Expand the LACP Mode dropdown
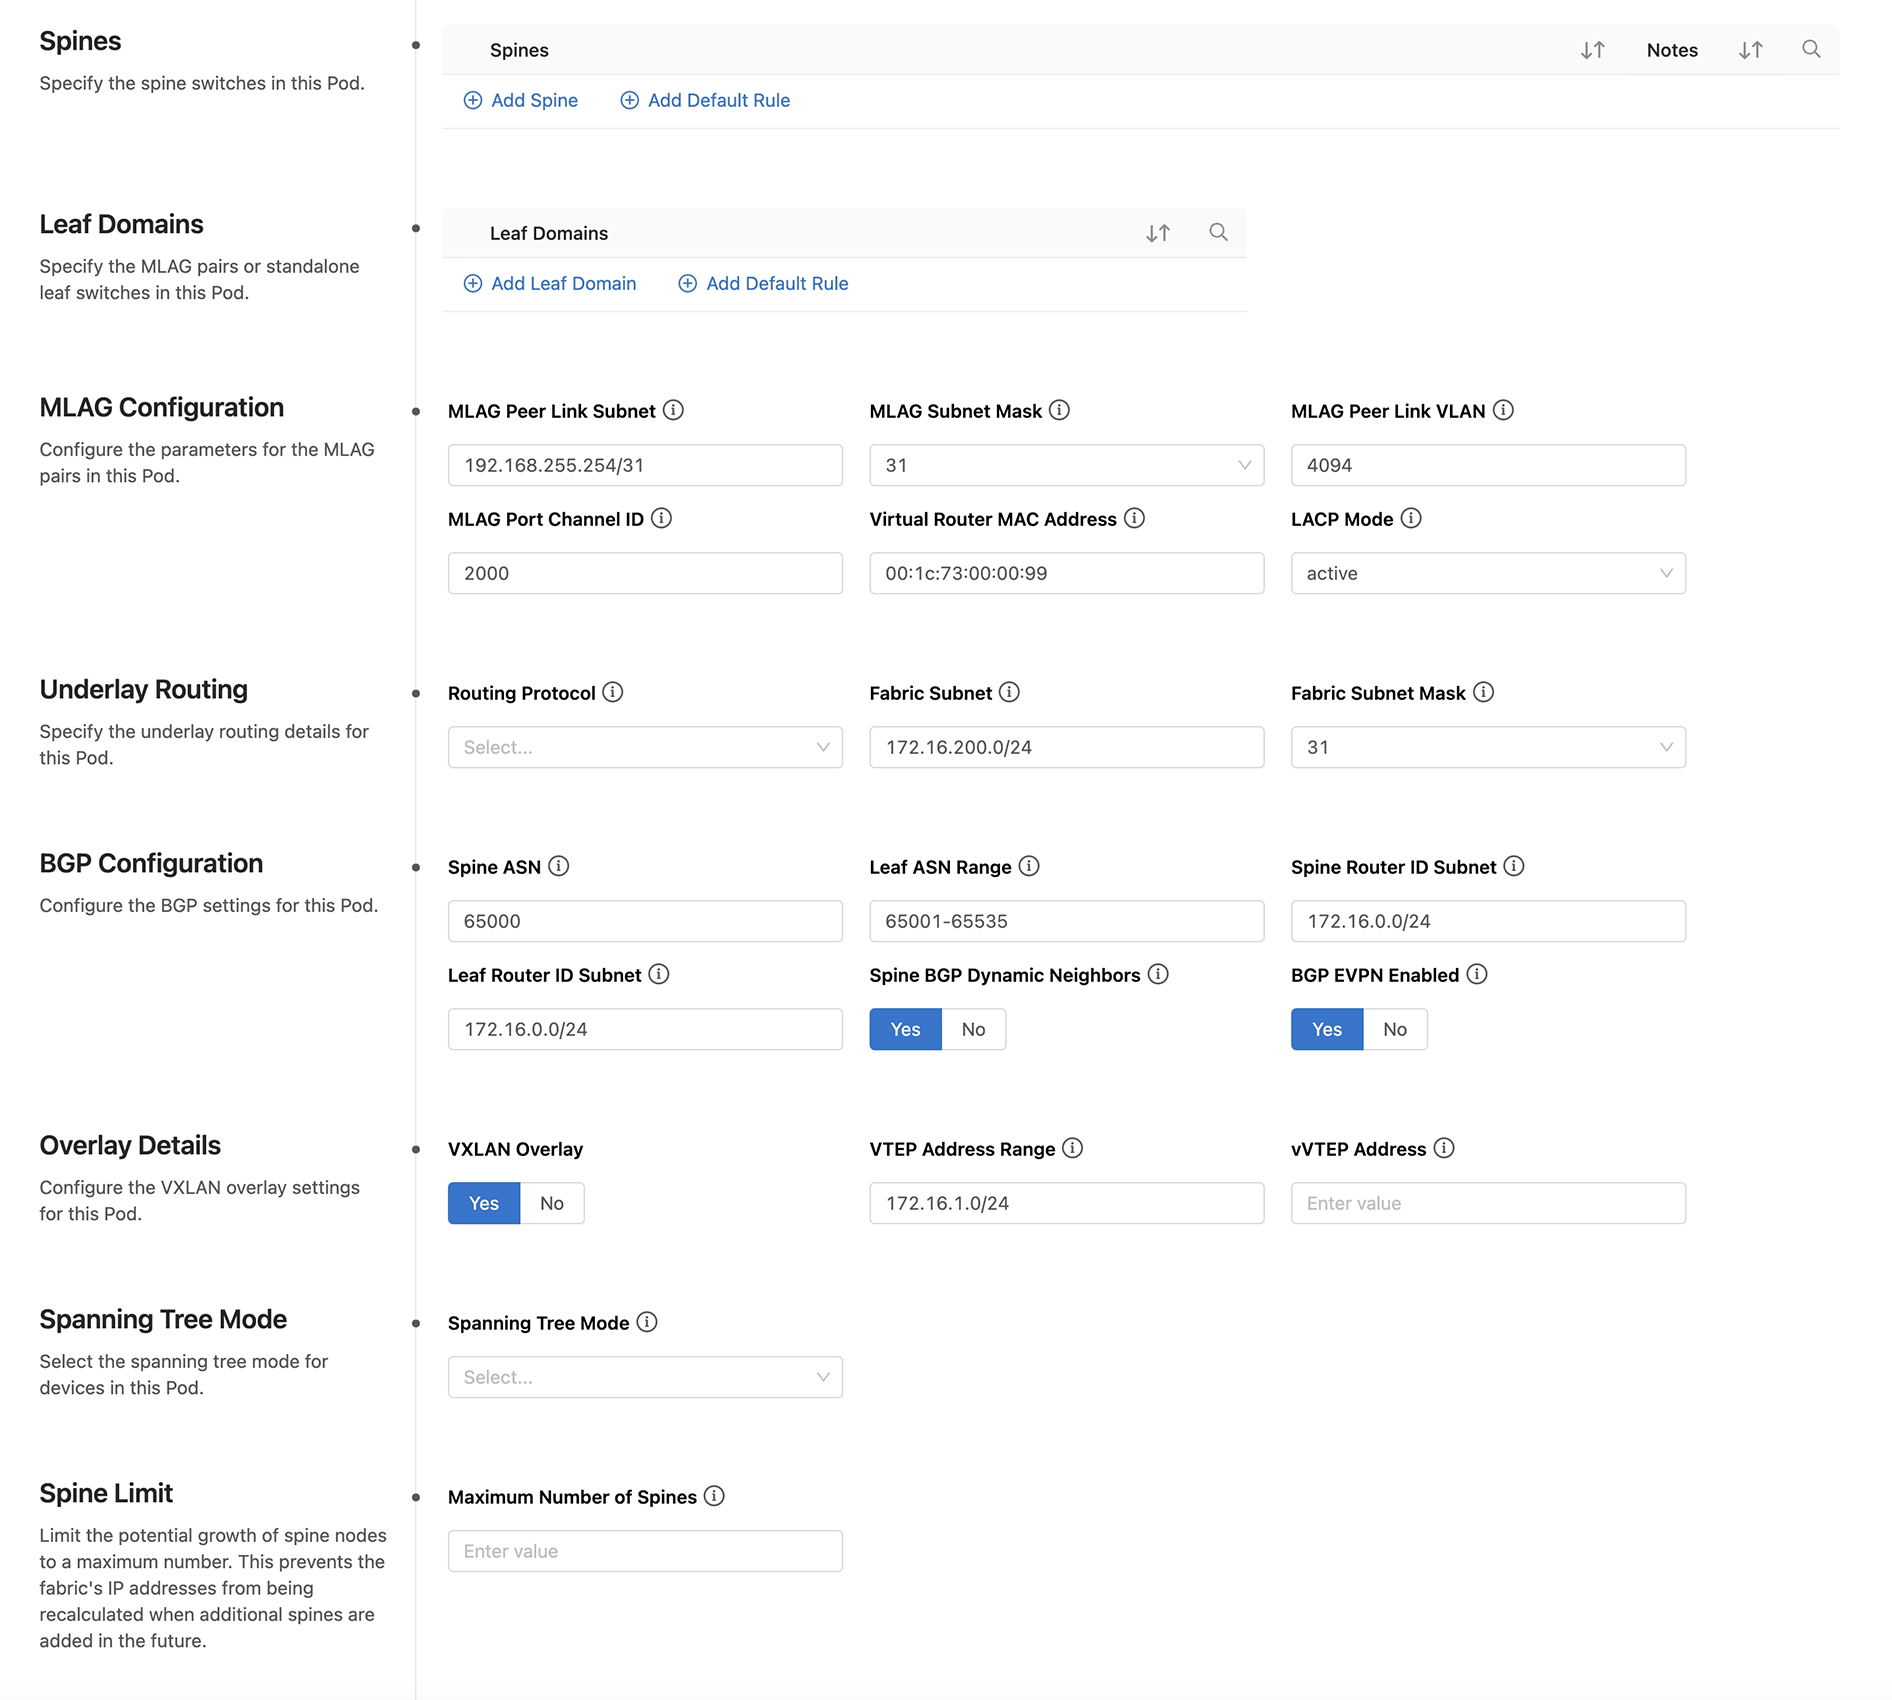 click(1488, 573)
